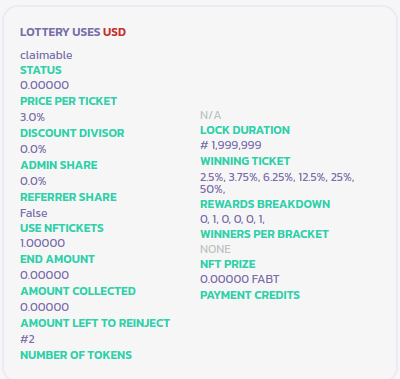Click the WINNERS PER BRACKET label
Image resolution: width=400 pixels, height=379 pixels.
[265, 234]
